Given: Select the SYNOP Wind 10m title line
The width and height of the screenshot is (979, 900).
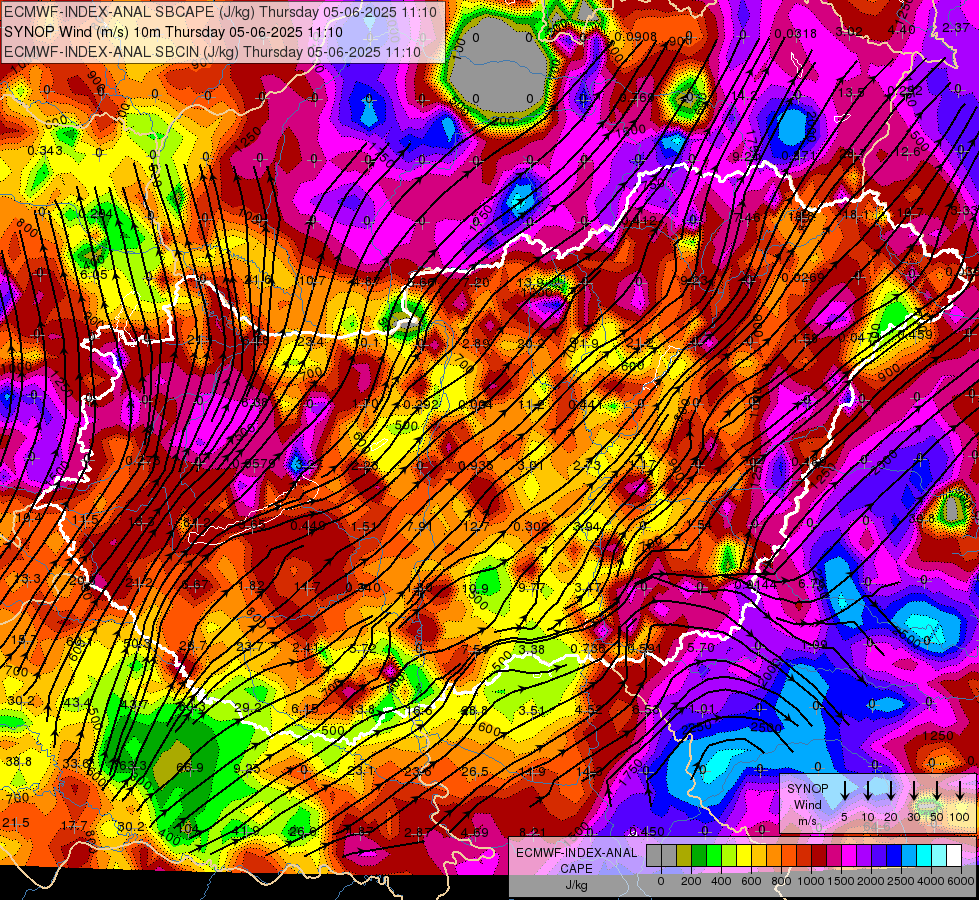Looking at the screenshot, I should click(x=173, y=32).
